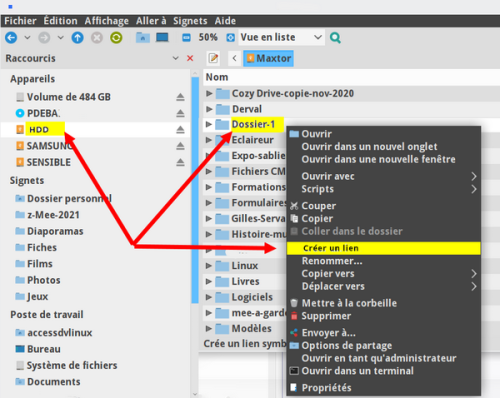Go to parent folder with up arrow

tap(77, 37)
